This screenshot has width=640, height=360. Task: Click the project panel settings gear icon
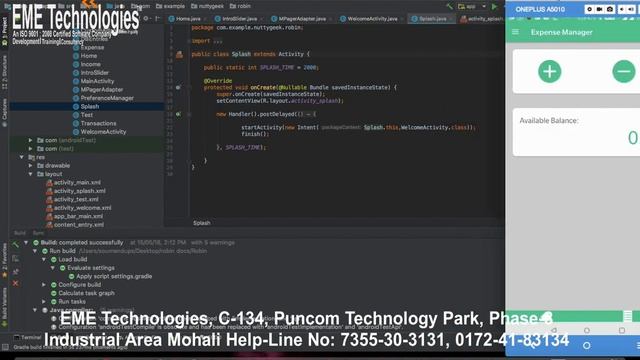pos(146,18)
